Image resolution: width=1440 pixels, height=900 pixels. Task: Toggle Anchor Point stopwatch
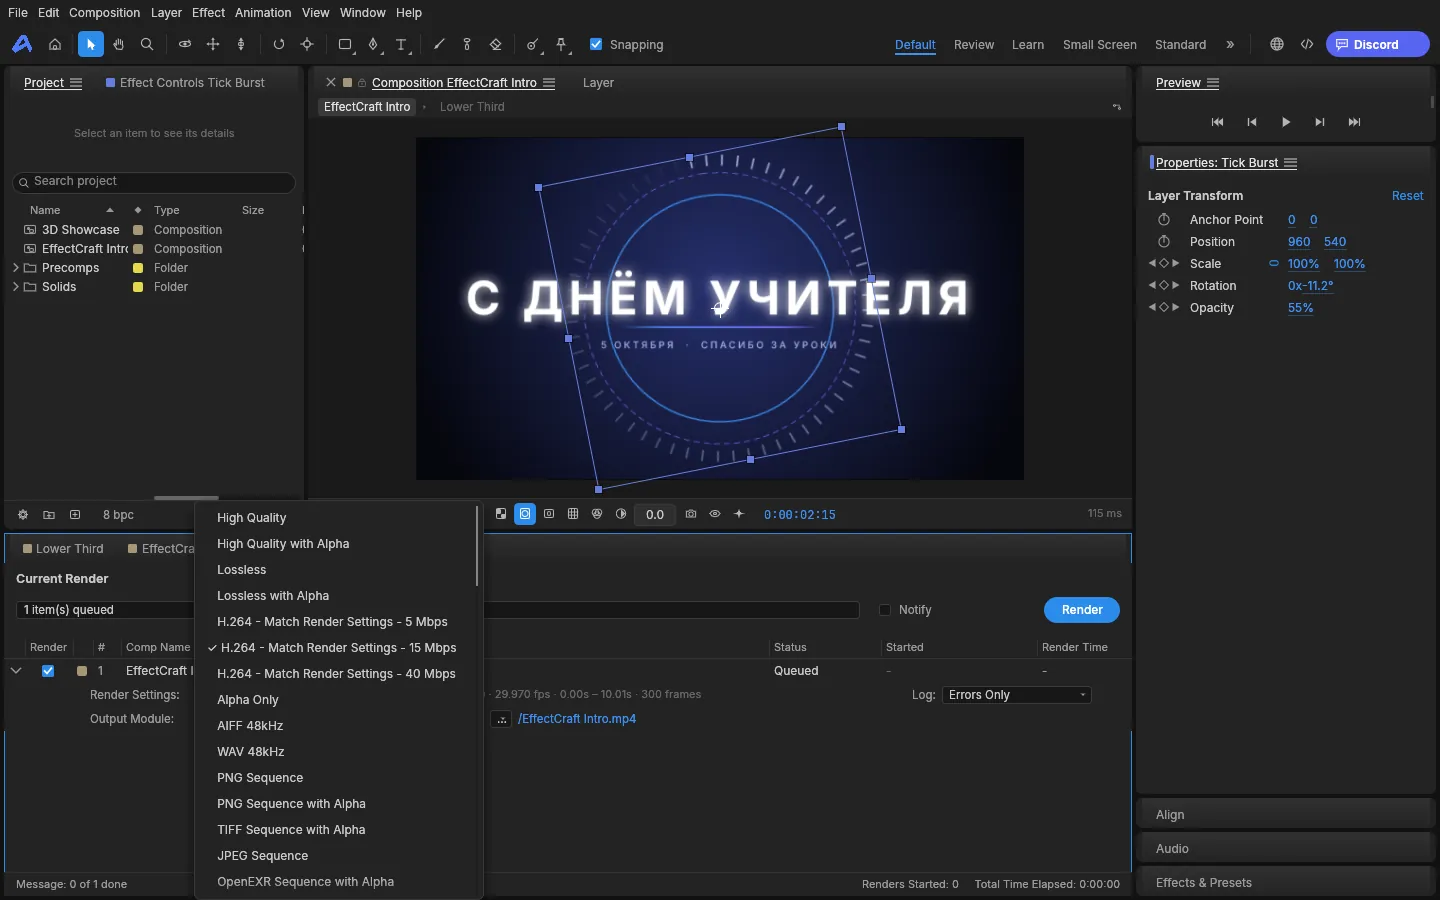pos(1164,220)
